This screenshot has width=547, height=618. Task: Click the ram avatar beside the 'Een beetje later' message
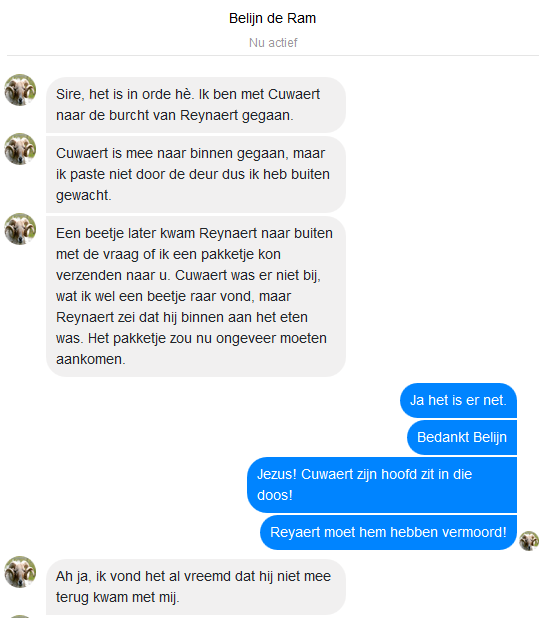(20, 229)
